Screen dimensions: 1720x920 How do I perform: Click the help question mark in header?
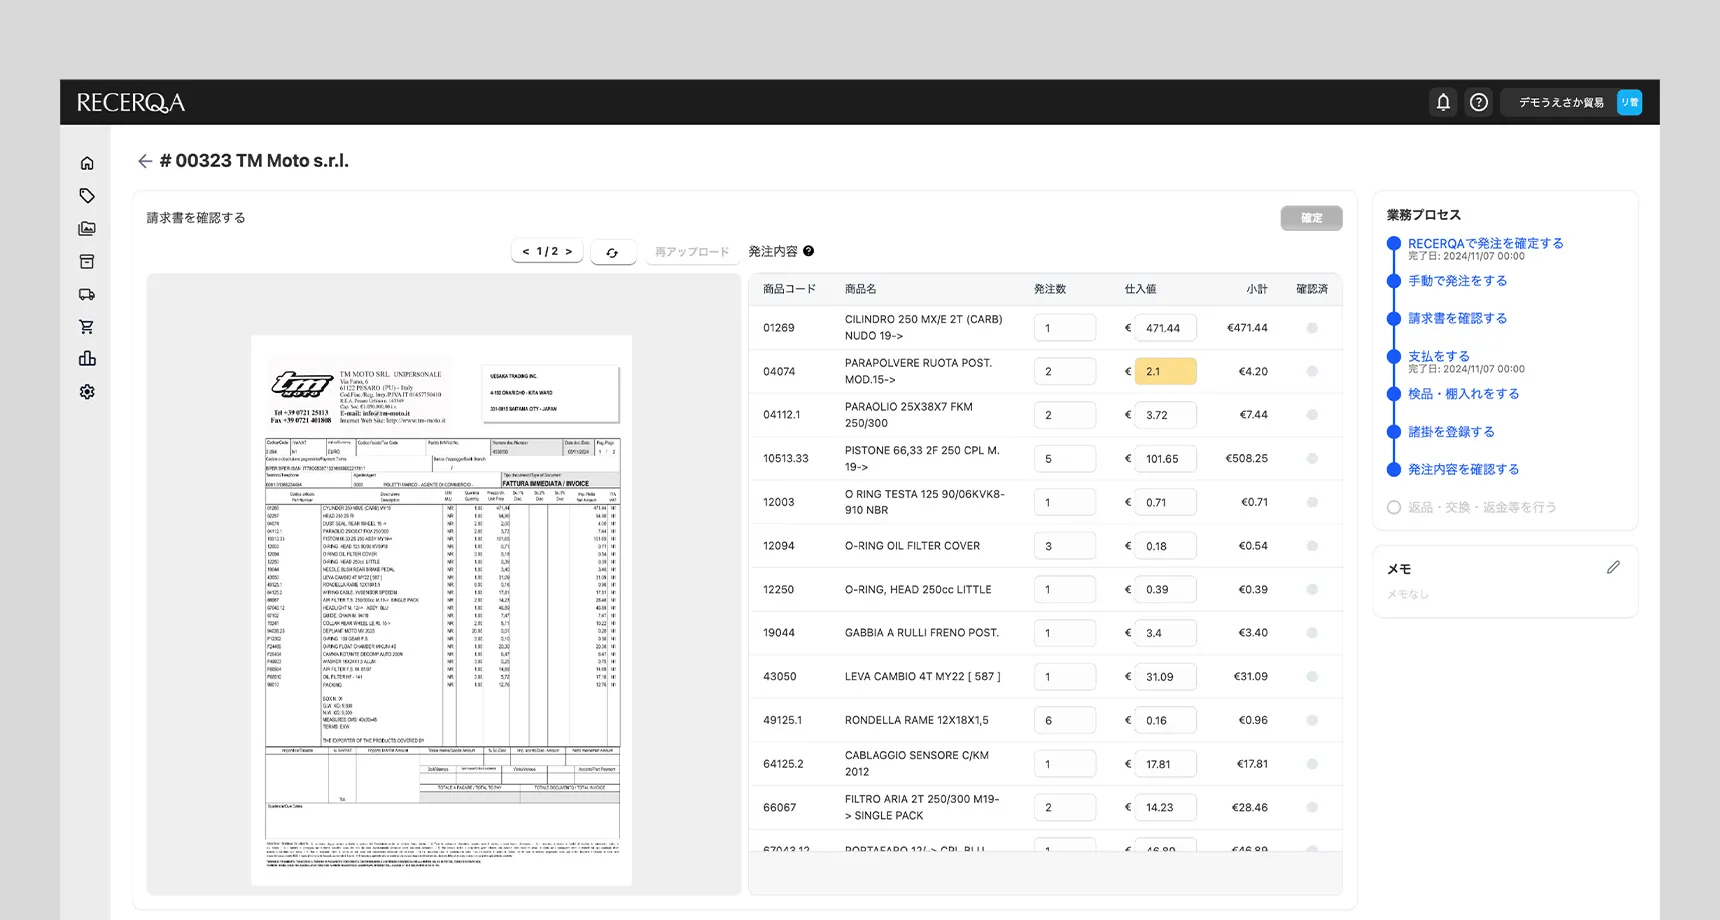pyautogui.click(x=1479, y=102)
